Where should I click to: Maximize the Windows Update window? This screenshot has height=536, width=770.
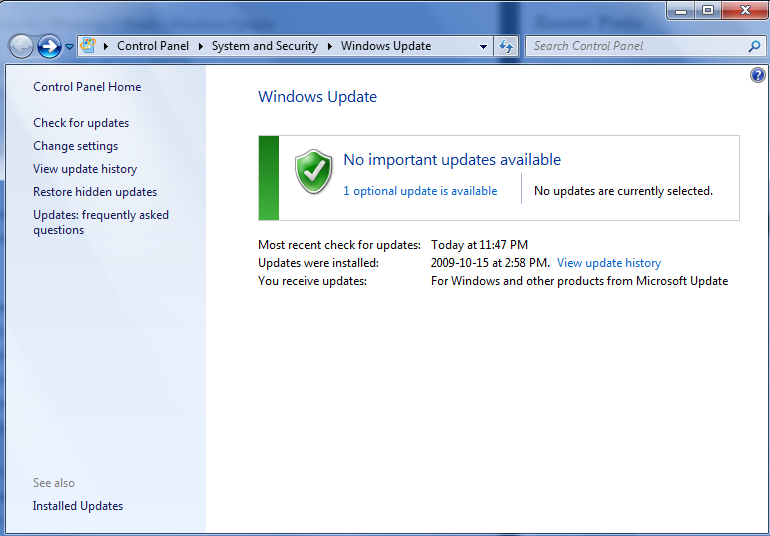tap(708, 11)
